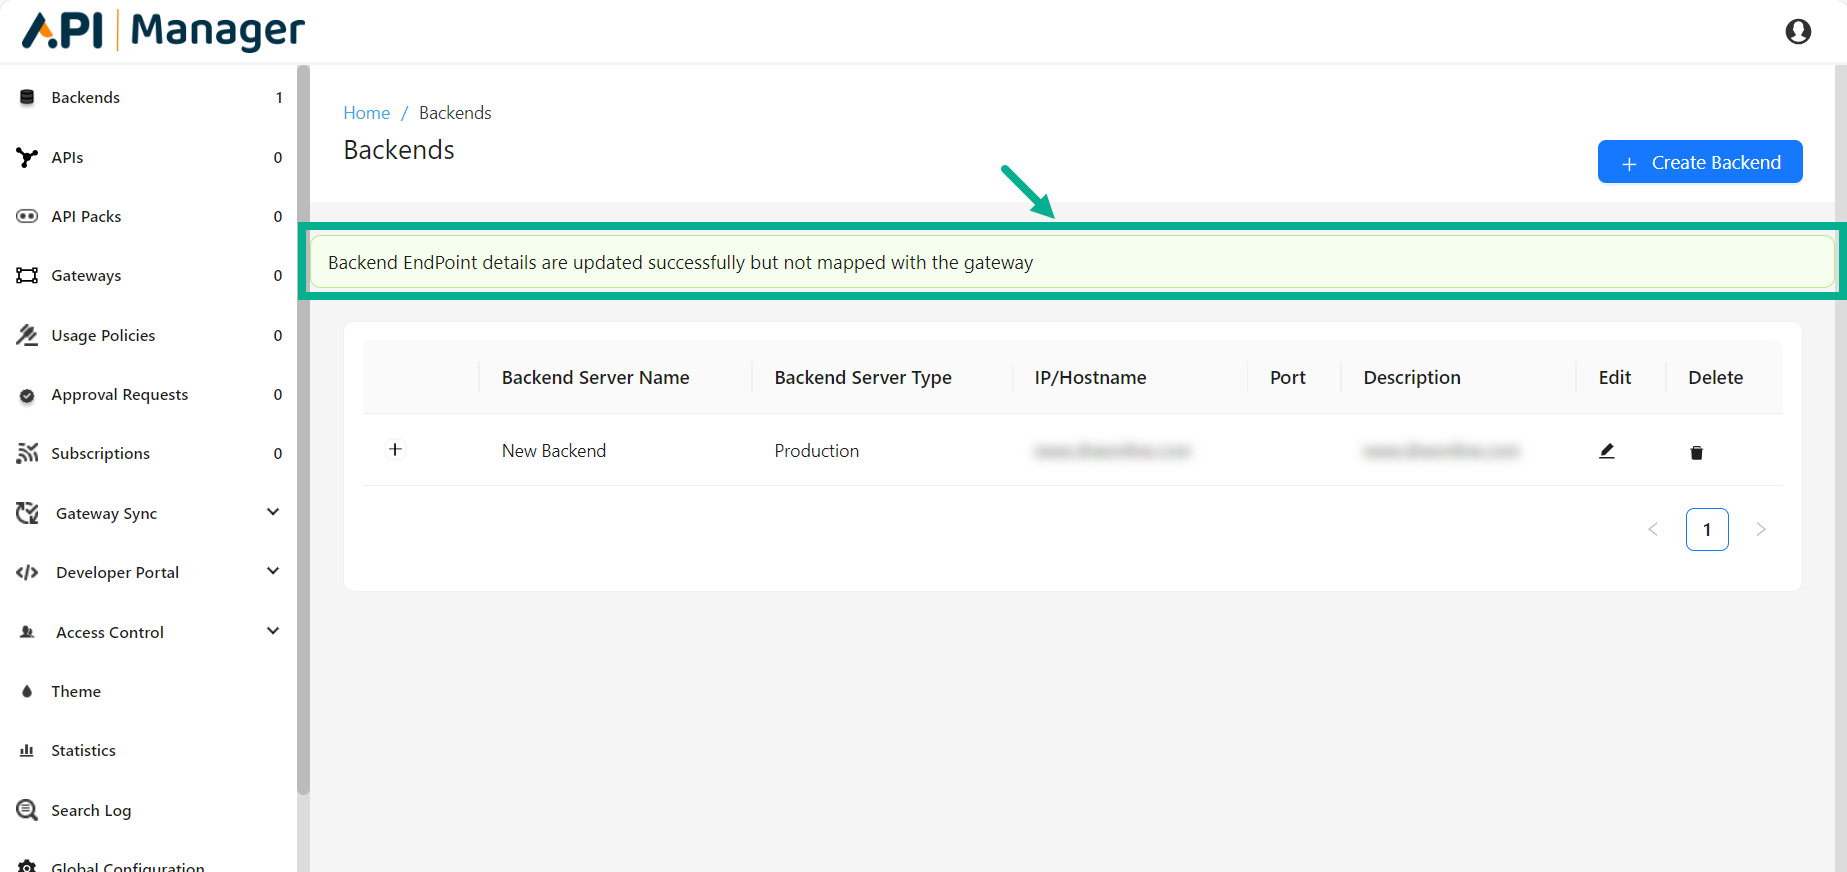
Task: Click the Gateways icon in sidebar
Action: point(27,275)
